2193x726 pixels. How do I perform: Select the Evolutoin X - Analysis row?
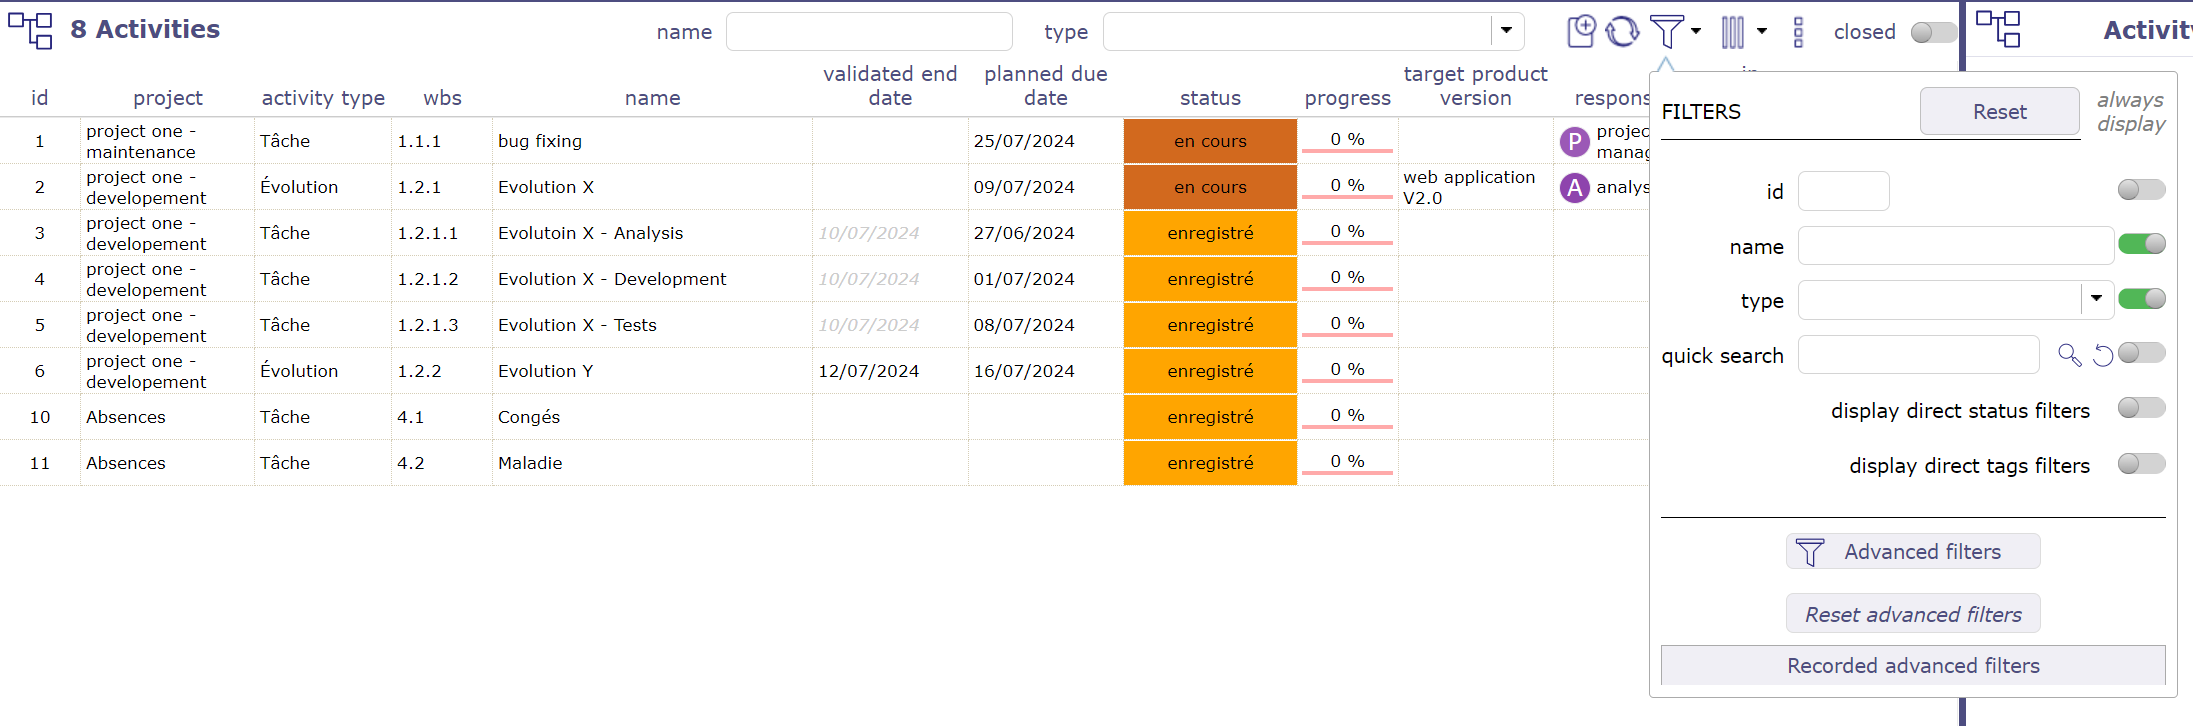(x=824, y=233)
